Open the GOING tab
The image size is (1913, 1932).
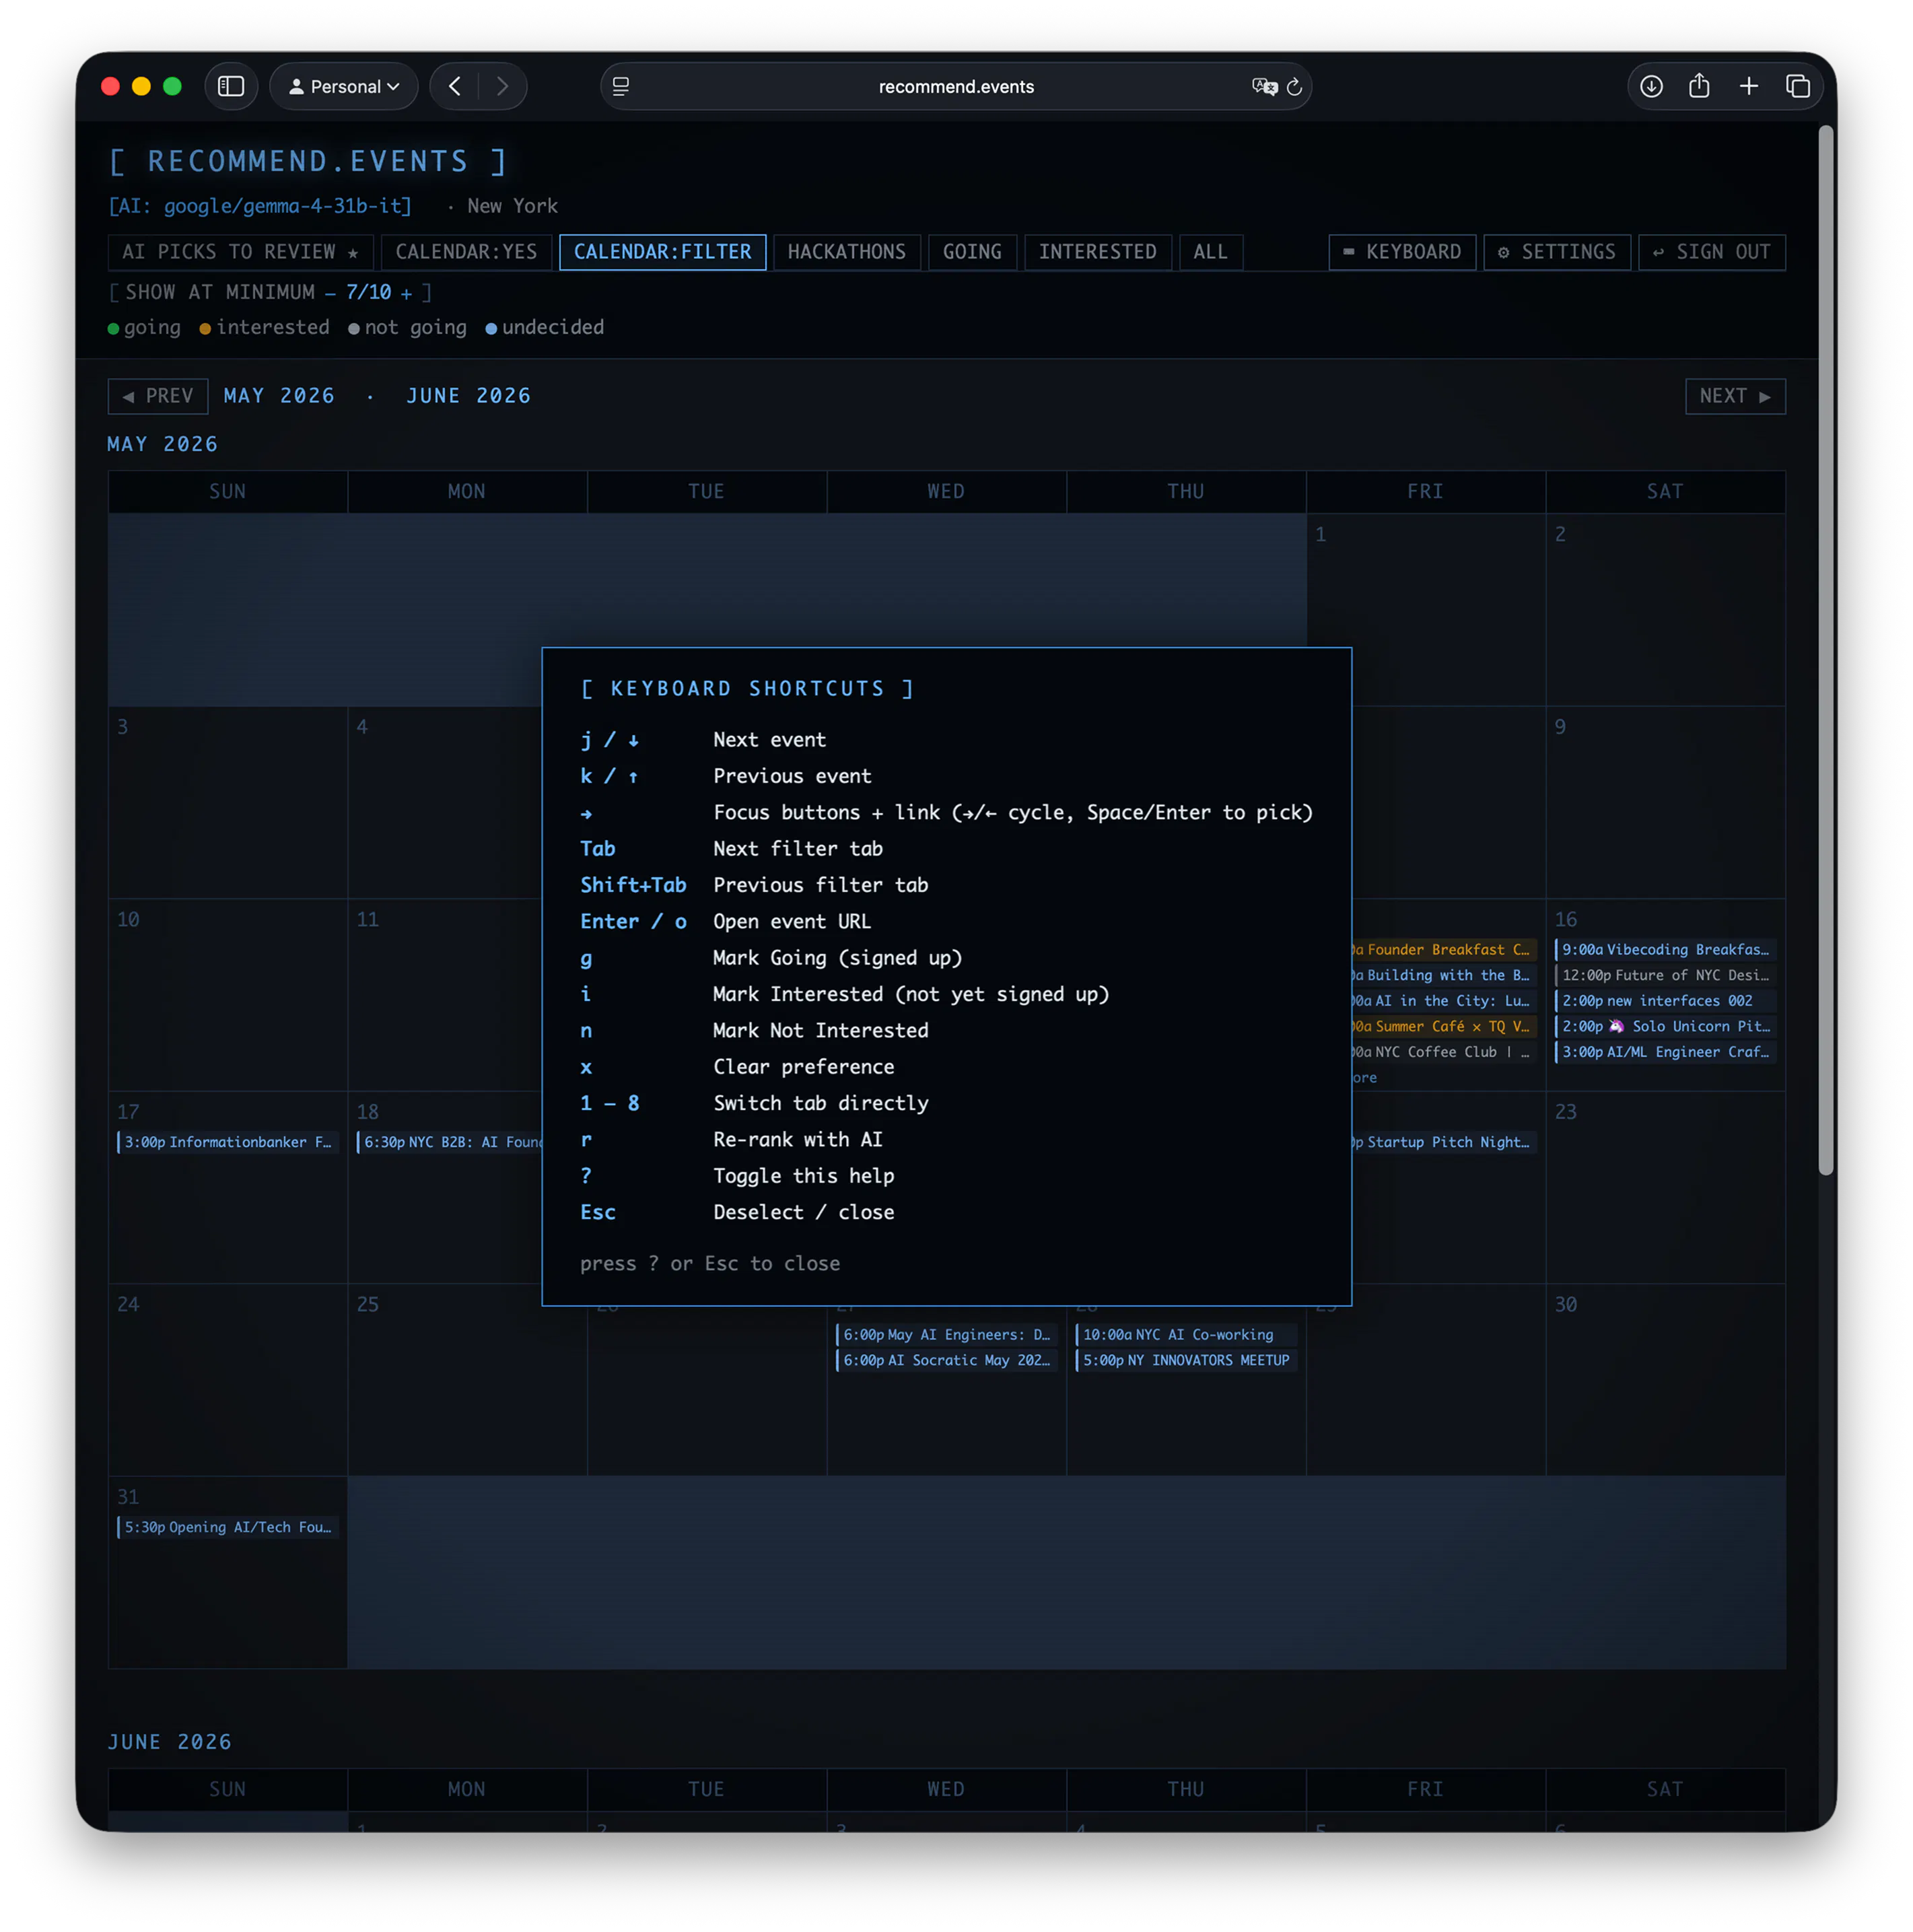pyautogui.click(x=972, y=252)
